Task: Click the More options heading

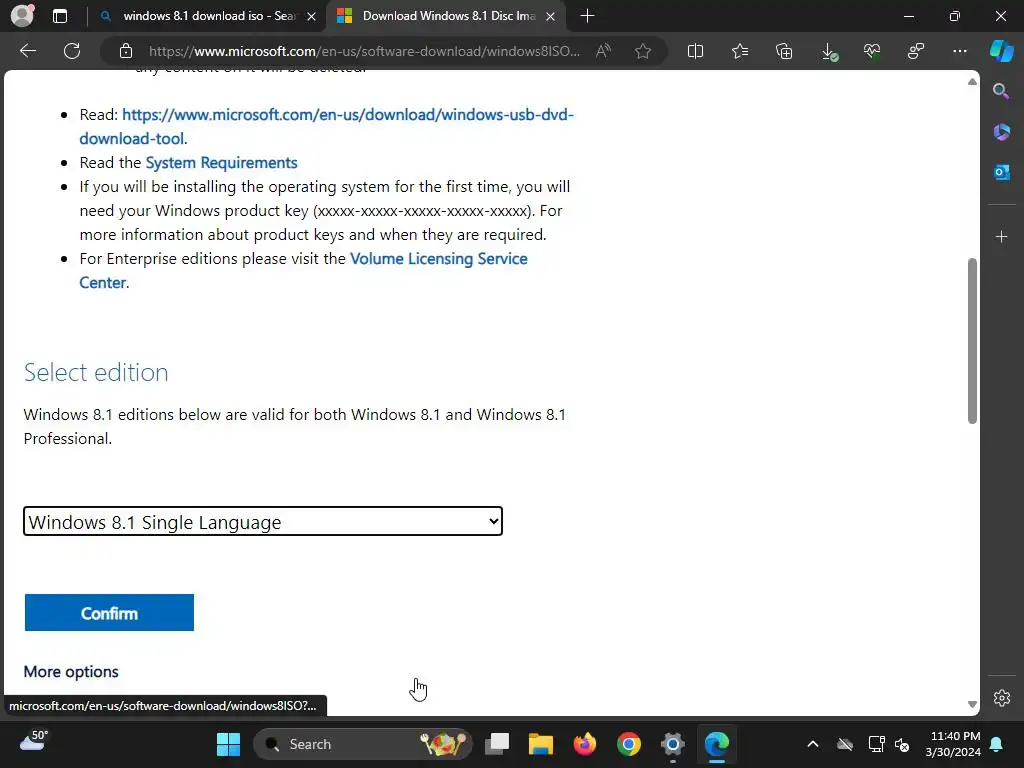Action: pyautogui.click(x=71, y=671)
